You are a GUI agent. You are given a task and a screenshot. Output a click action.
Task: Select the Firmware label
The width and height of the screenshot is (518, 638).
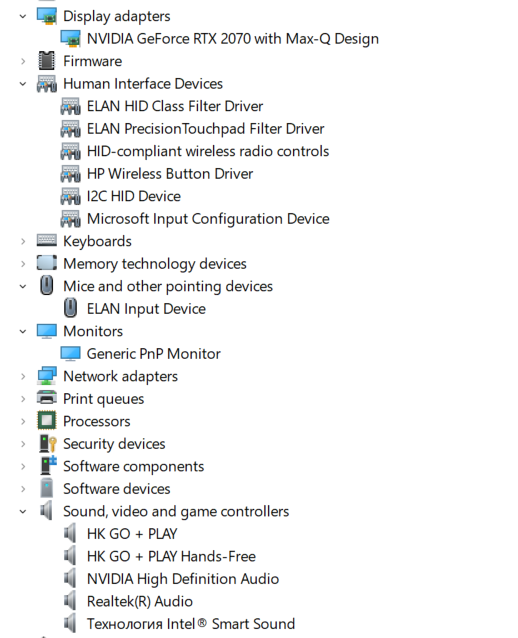pyautogui.click(x=93, y=61)
